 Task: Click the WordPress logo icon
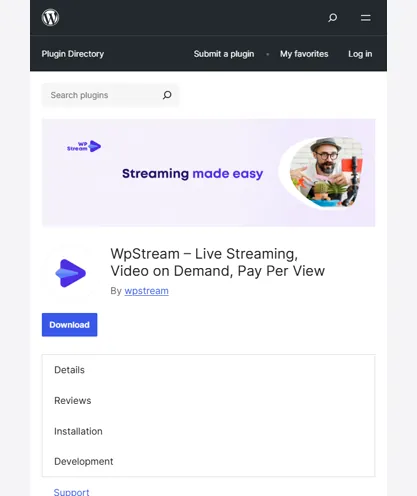point(50,17)
